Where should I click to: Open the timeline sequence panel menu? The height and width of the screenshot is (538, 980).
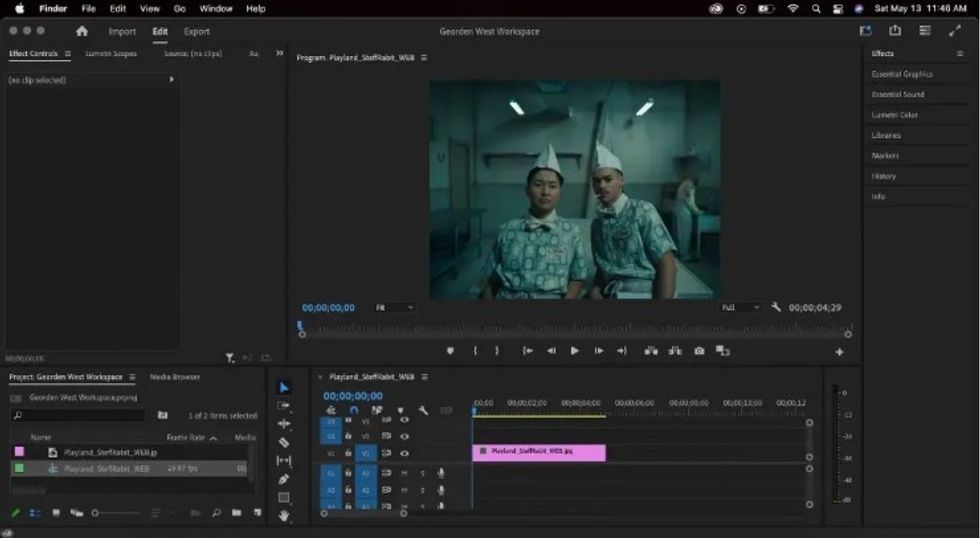(x=424, y=377)
